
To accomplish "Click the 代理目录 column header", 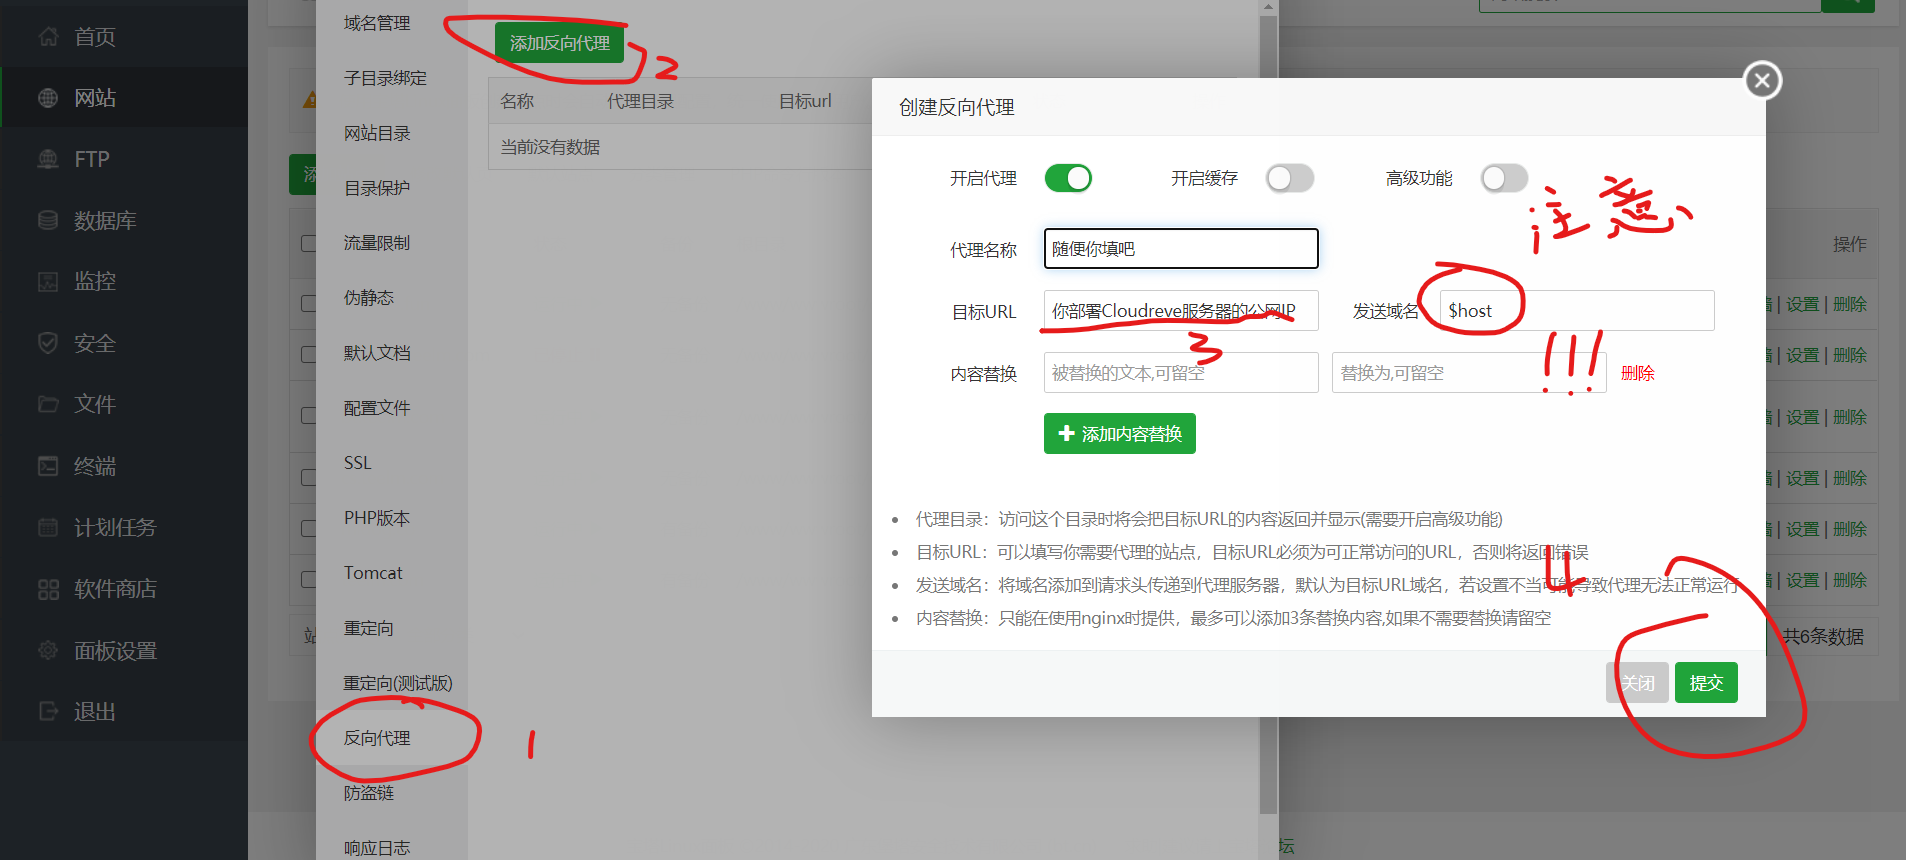I will [640, 101].
